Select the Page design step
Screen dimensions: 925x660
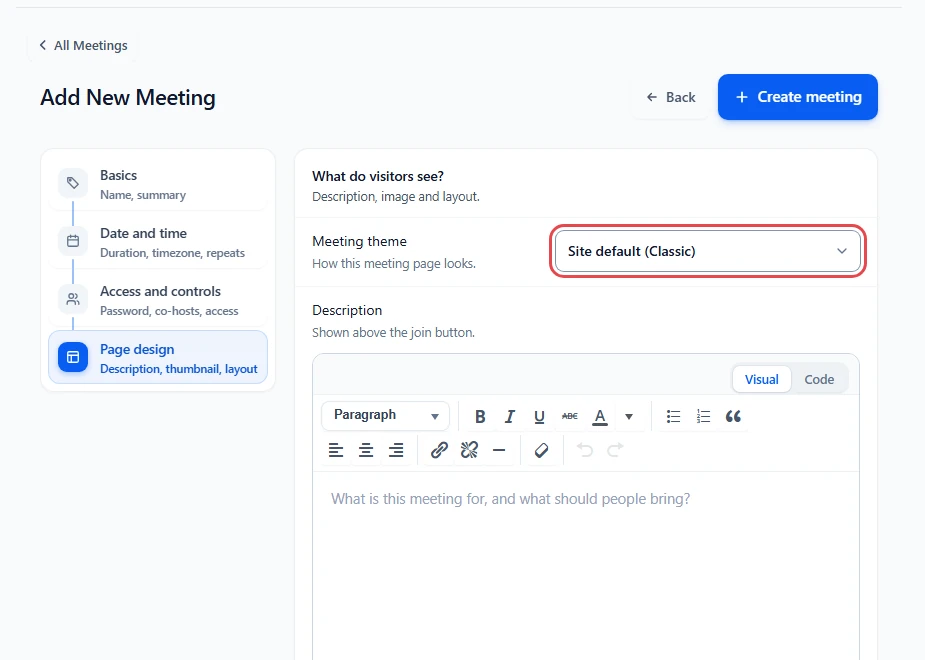[158, 357]
